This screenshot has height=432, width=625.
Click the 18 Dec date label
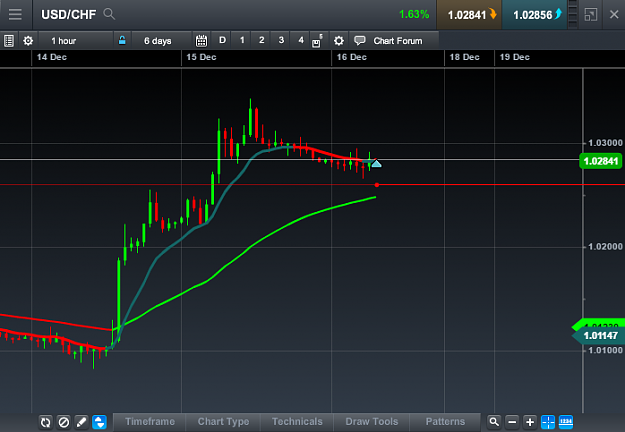(464, 57)
